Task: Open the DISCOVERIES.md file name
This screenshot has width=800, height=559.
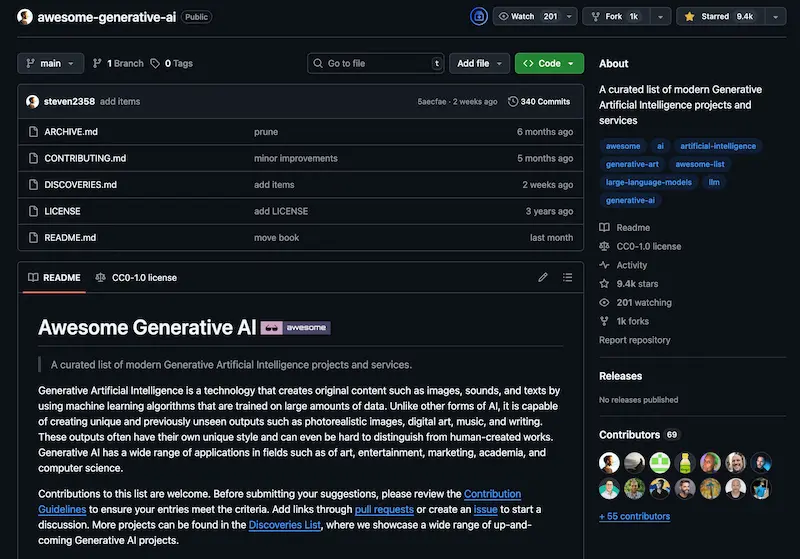Action: (81, 185)
